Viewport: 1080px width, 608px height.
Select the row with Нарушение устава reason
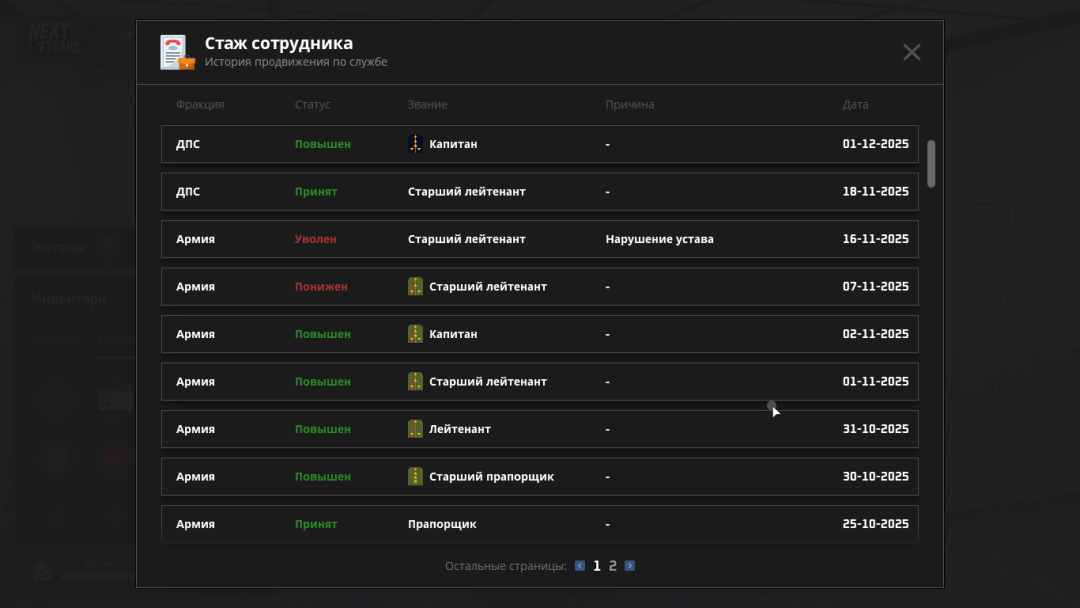(540, 240)
